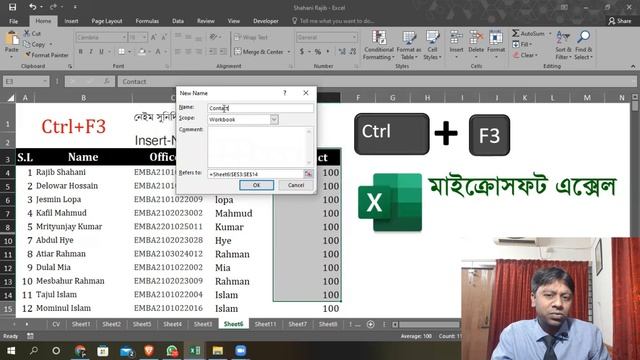The image size is (640, 360).
Task: Apply accounting dollar number format
Action: 302,52
